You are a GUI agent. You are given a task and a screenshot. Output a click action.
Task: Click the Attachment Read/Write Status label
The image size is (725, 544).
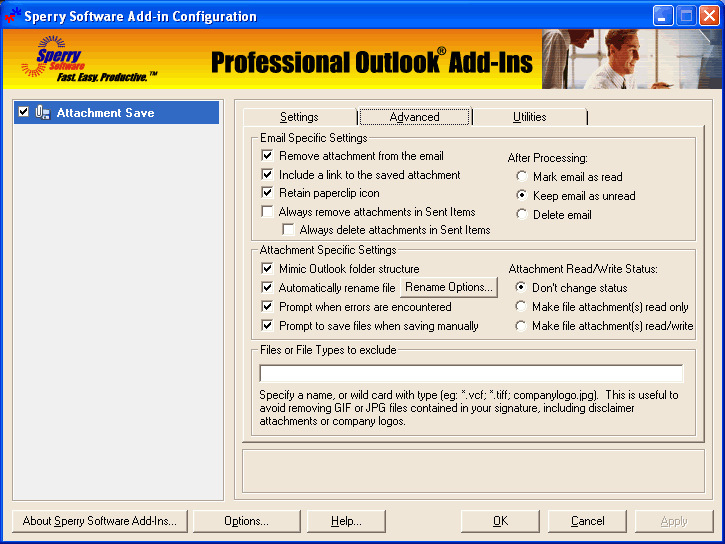[583, 269]
